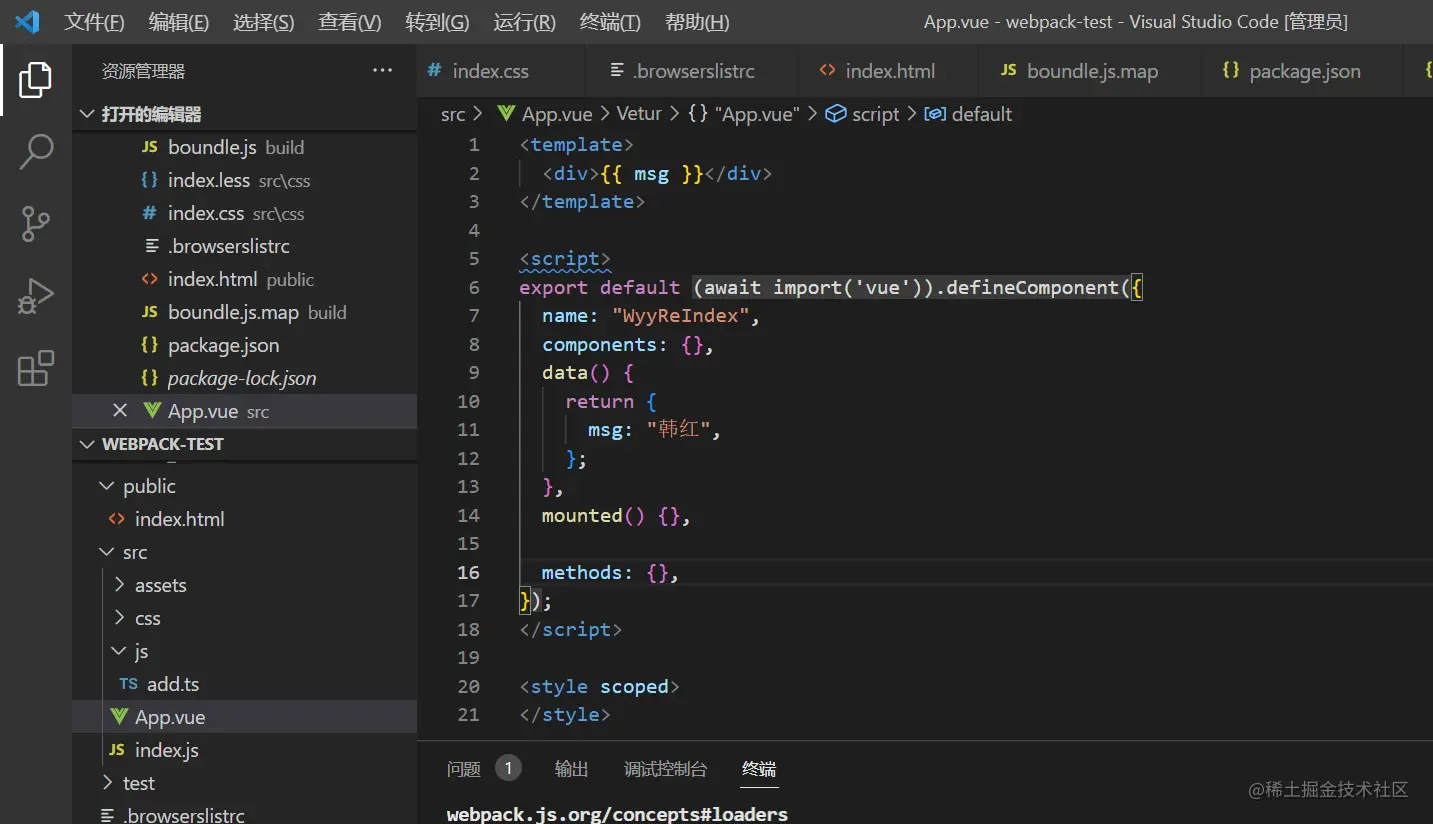Close App.vue in open editors list

tap(120, 411)
